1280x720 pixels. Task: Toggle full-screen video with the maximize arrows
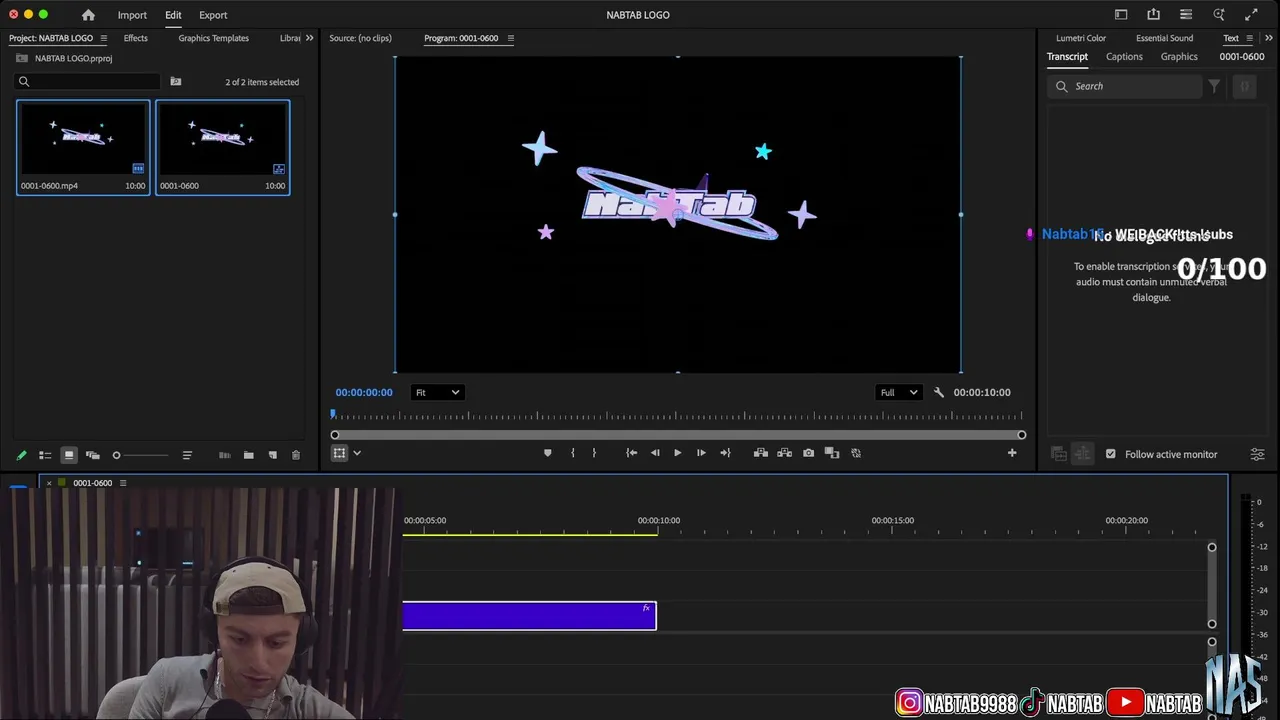(x=1251, y=15)
